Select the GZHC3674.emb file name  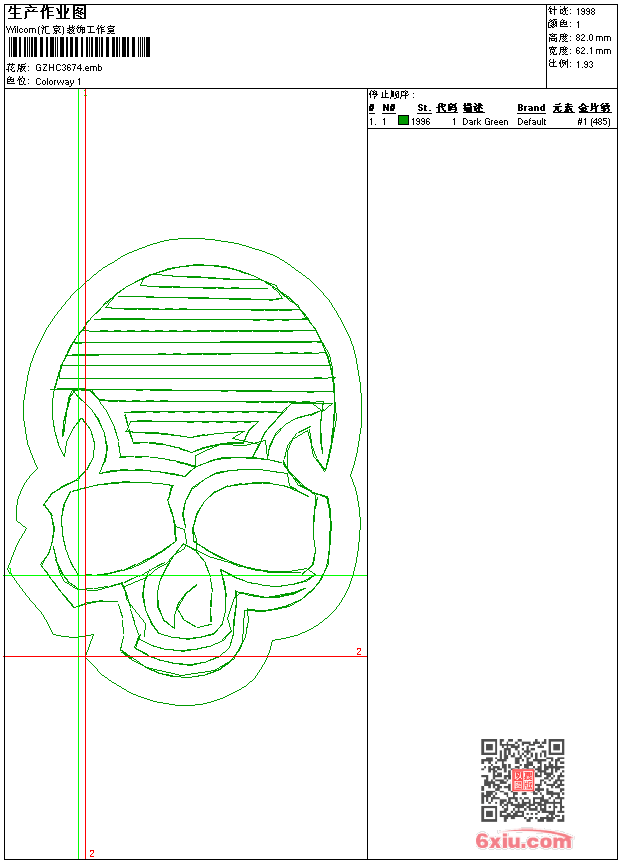(68, 68)
